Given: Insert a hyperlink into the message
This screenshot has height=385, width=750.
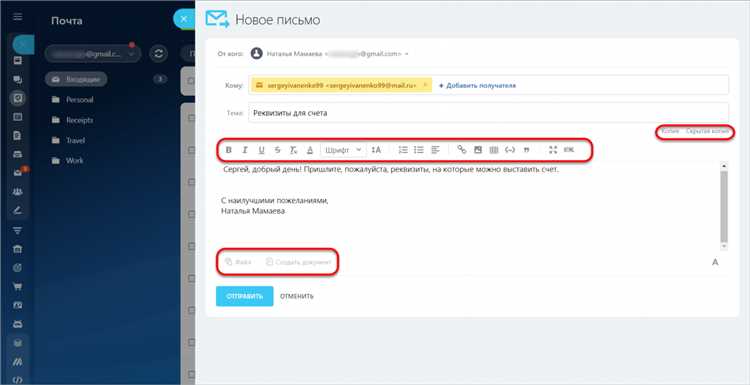Looking at the screenshot, I should pos(462,150).
